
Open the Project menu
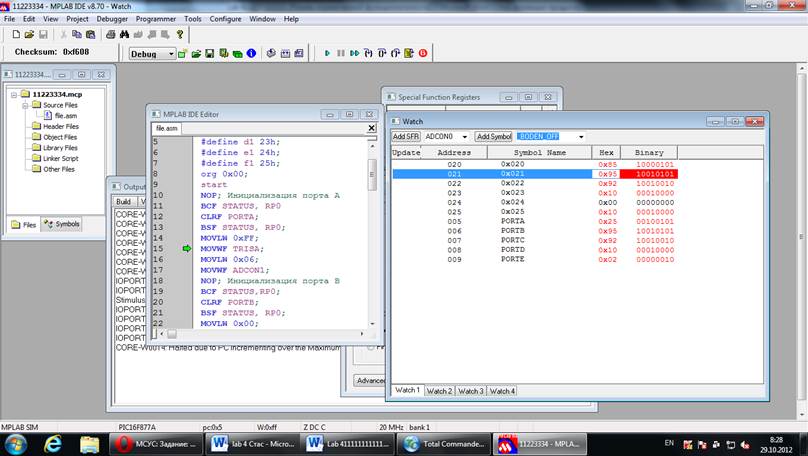(77, 19)
